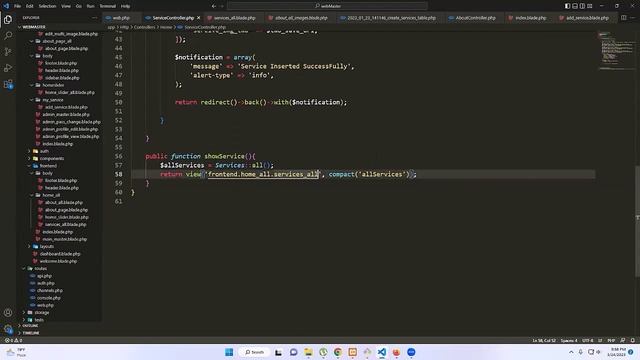Image resolution: width=640 pixels, height=360 pixels.
Task: Show hidden system tray icons chevron
Action: click(x=571, y=352)
